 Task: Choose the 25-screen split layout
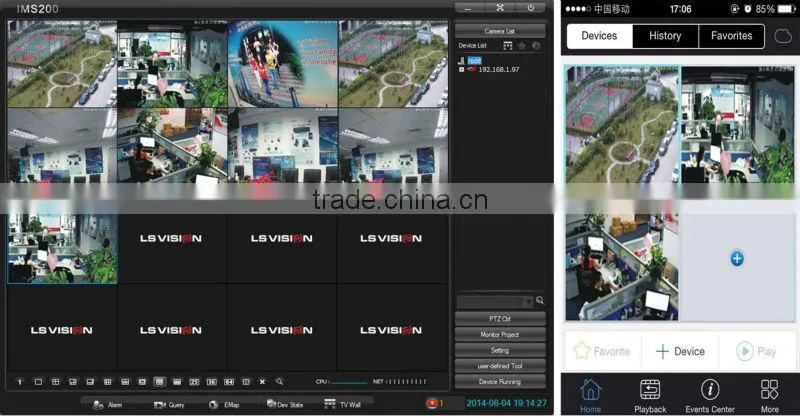(x=194, y=382)
